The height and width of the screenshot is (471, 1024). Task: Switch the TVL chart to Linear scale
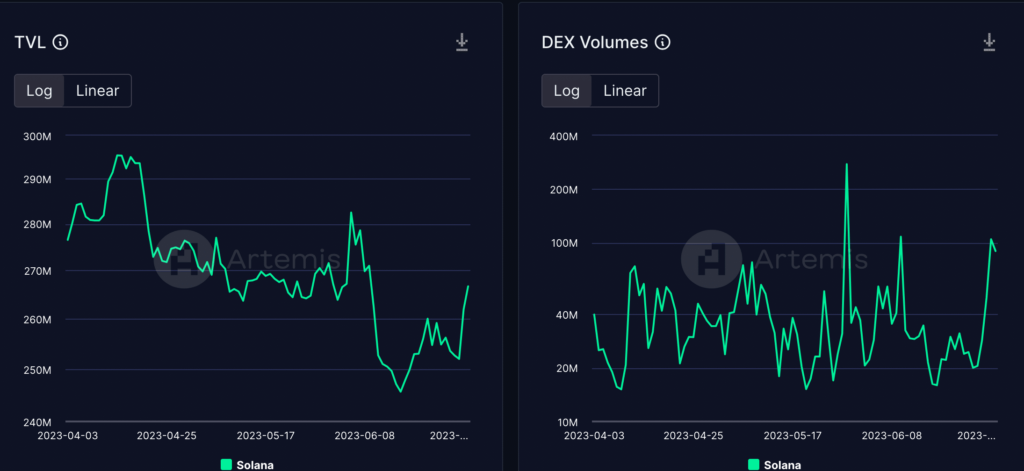[97, 90]
